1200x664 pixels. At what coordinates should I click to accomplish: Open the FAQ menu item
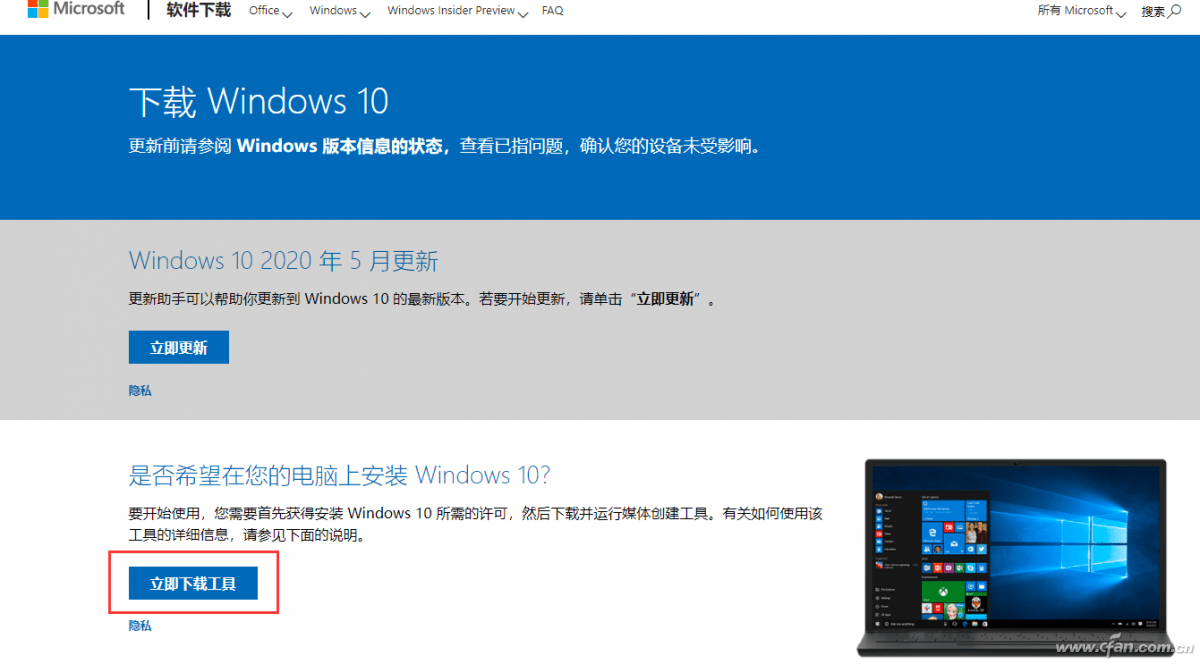click(x=552, y=11)
